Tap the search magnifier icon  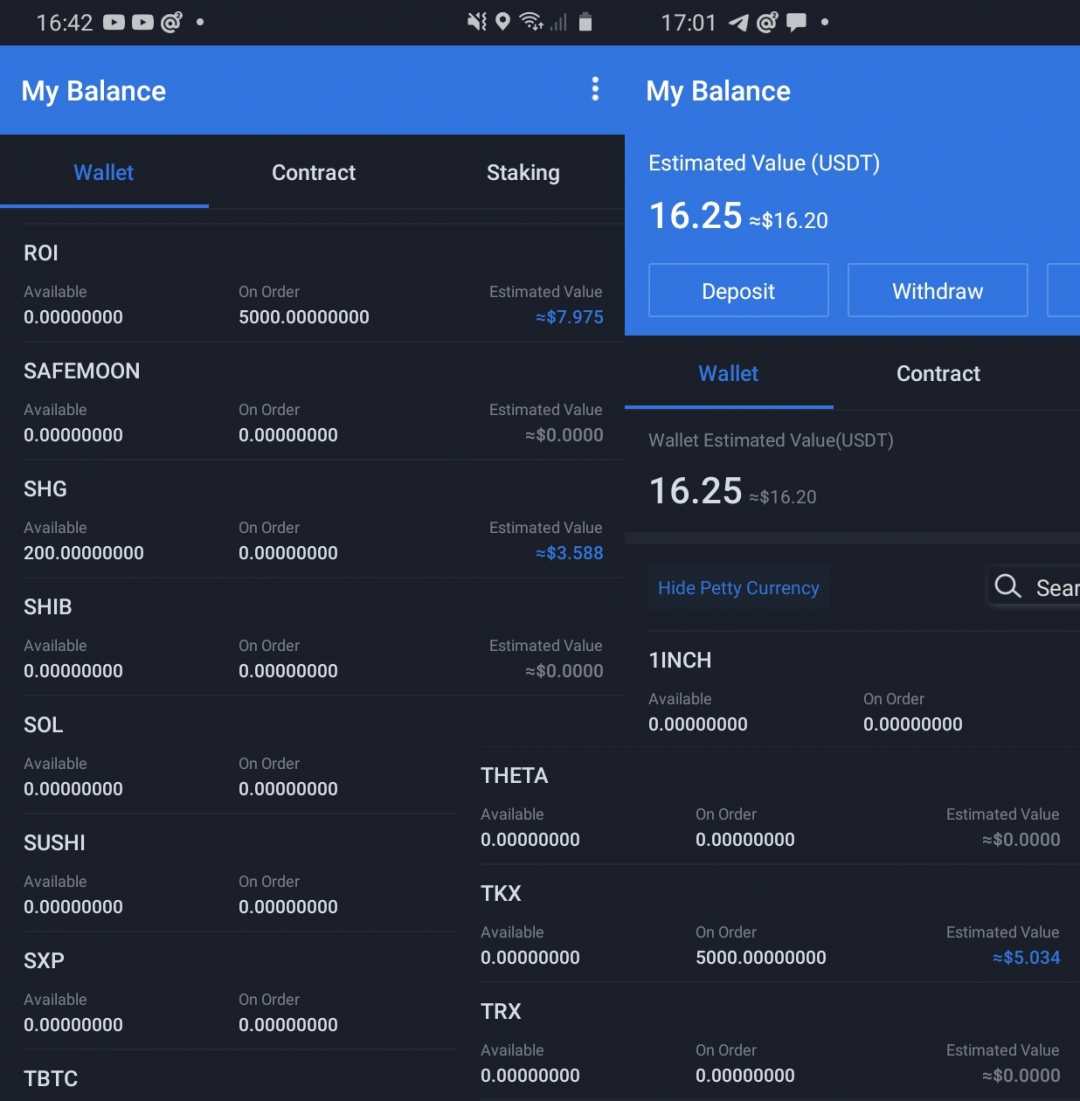tap(1008, 587)
